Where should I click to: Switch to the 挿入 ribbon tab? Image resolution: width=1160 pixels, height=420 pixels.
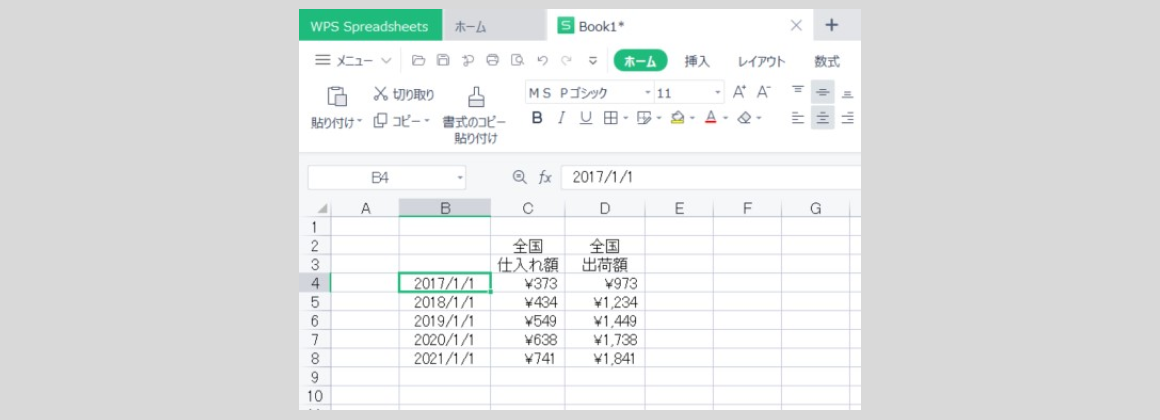pos(697,61)
